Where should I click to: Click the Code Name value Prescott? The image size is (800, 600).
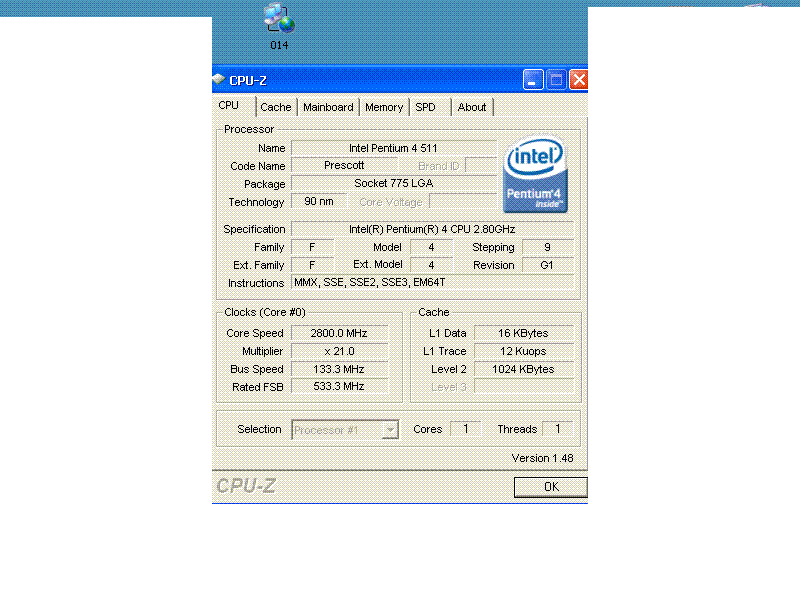click(x=344, y=166)
